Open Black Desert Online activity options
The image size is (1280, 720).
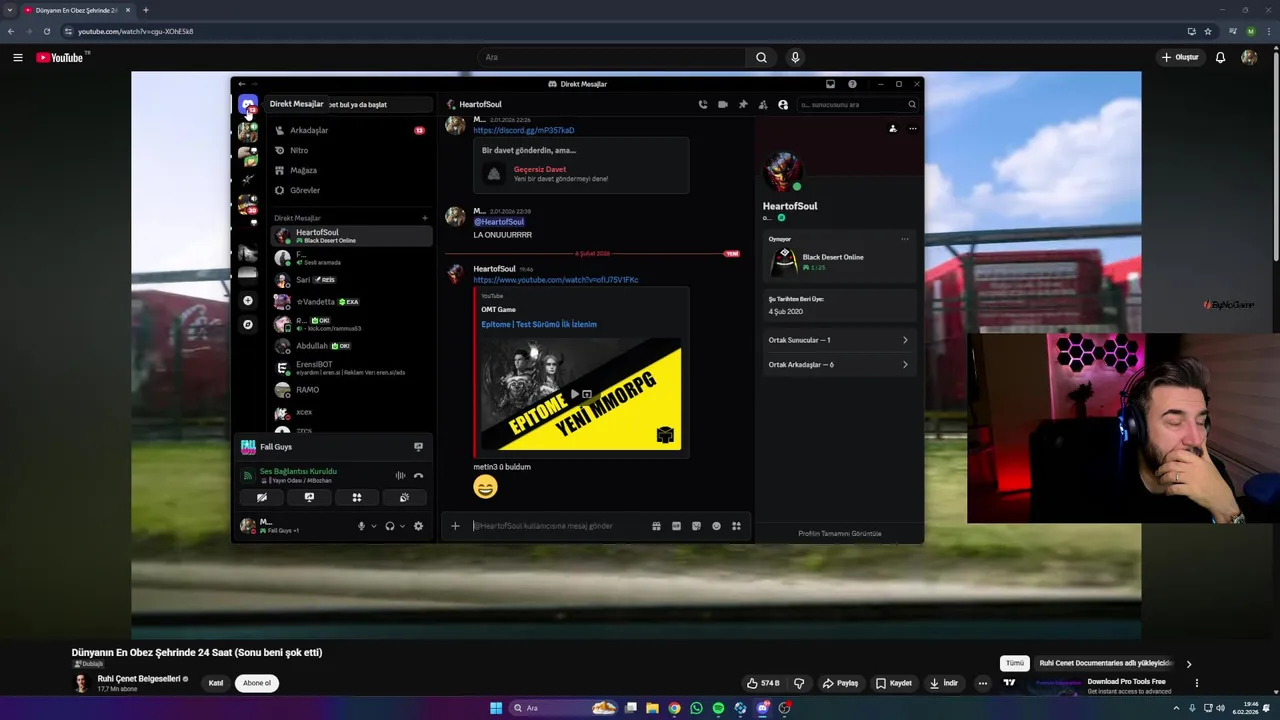(905, 239)
